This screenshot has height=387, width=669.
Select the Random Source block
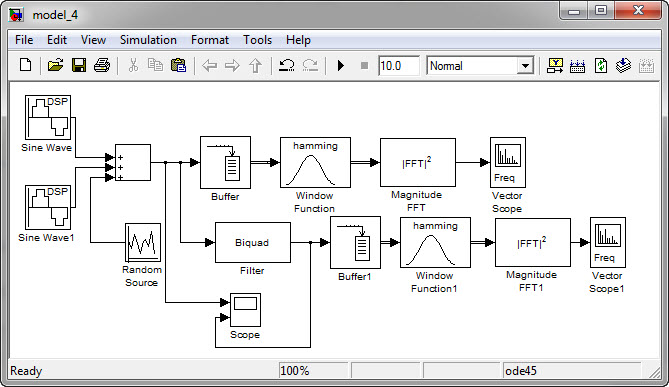(x=143, y=242)
